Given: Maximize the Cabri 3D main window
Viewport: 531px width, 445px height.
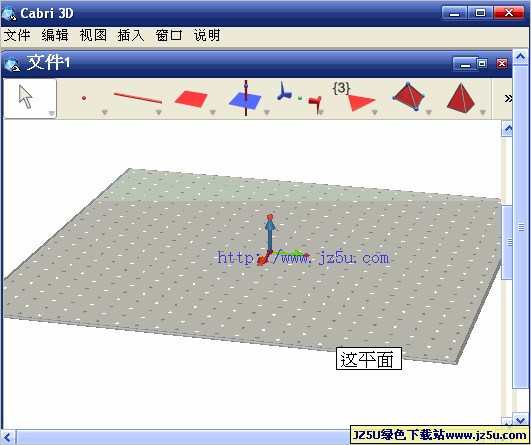Looking at the screenshot, I should pyautogui.click(x=480, y=13).
